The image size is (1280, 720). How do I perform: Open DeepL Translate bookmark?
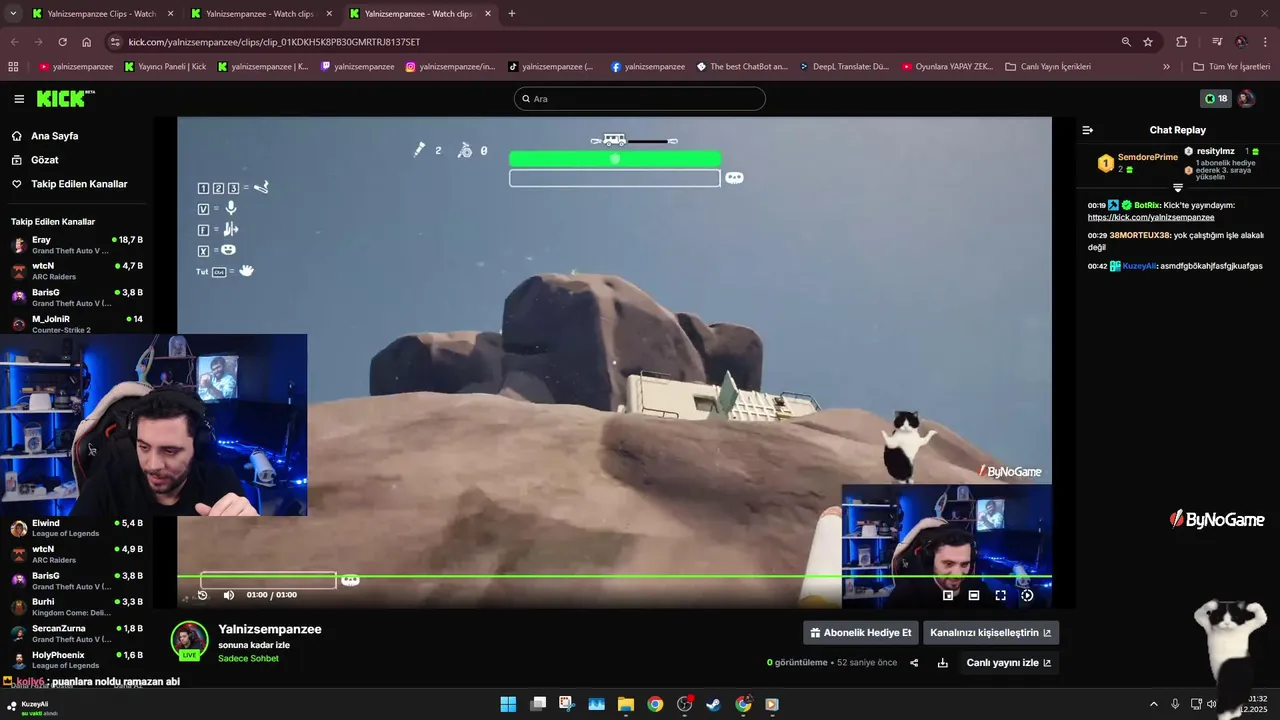(x=844, y=67)
